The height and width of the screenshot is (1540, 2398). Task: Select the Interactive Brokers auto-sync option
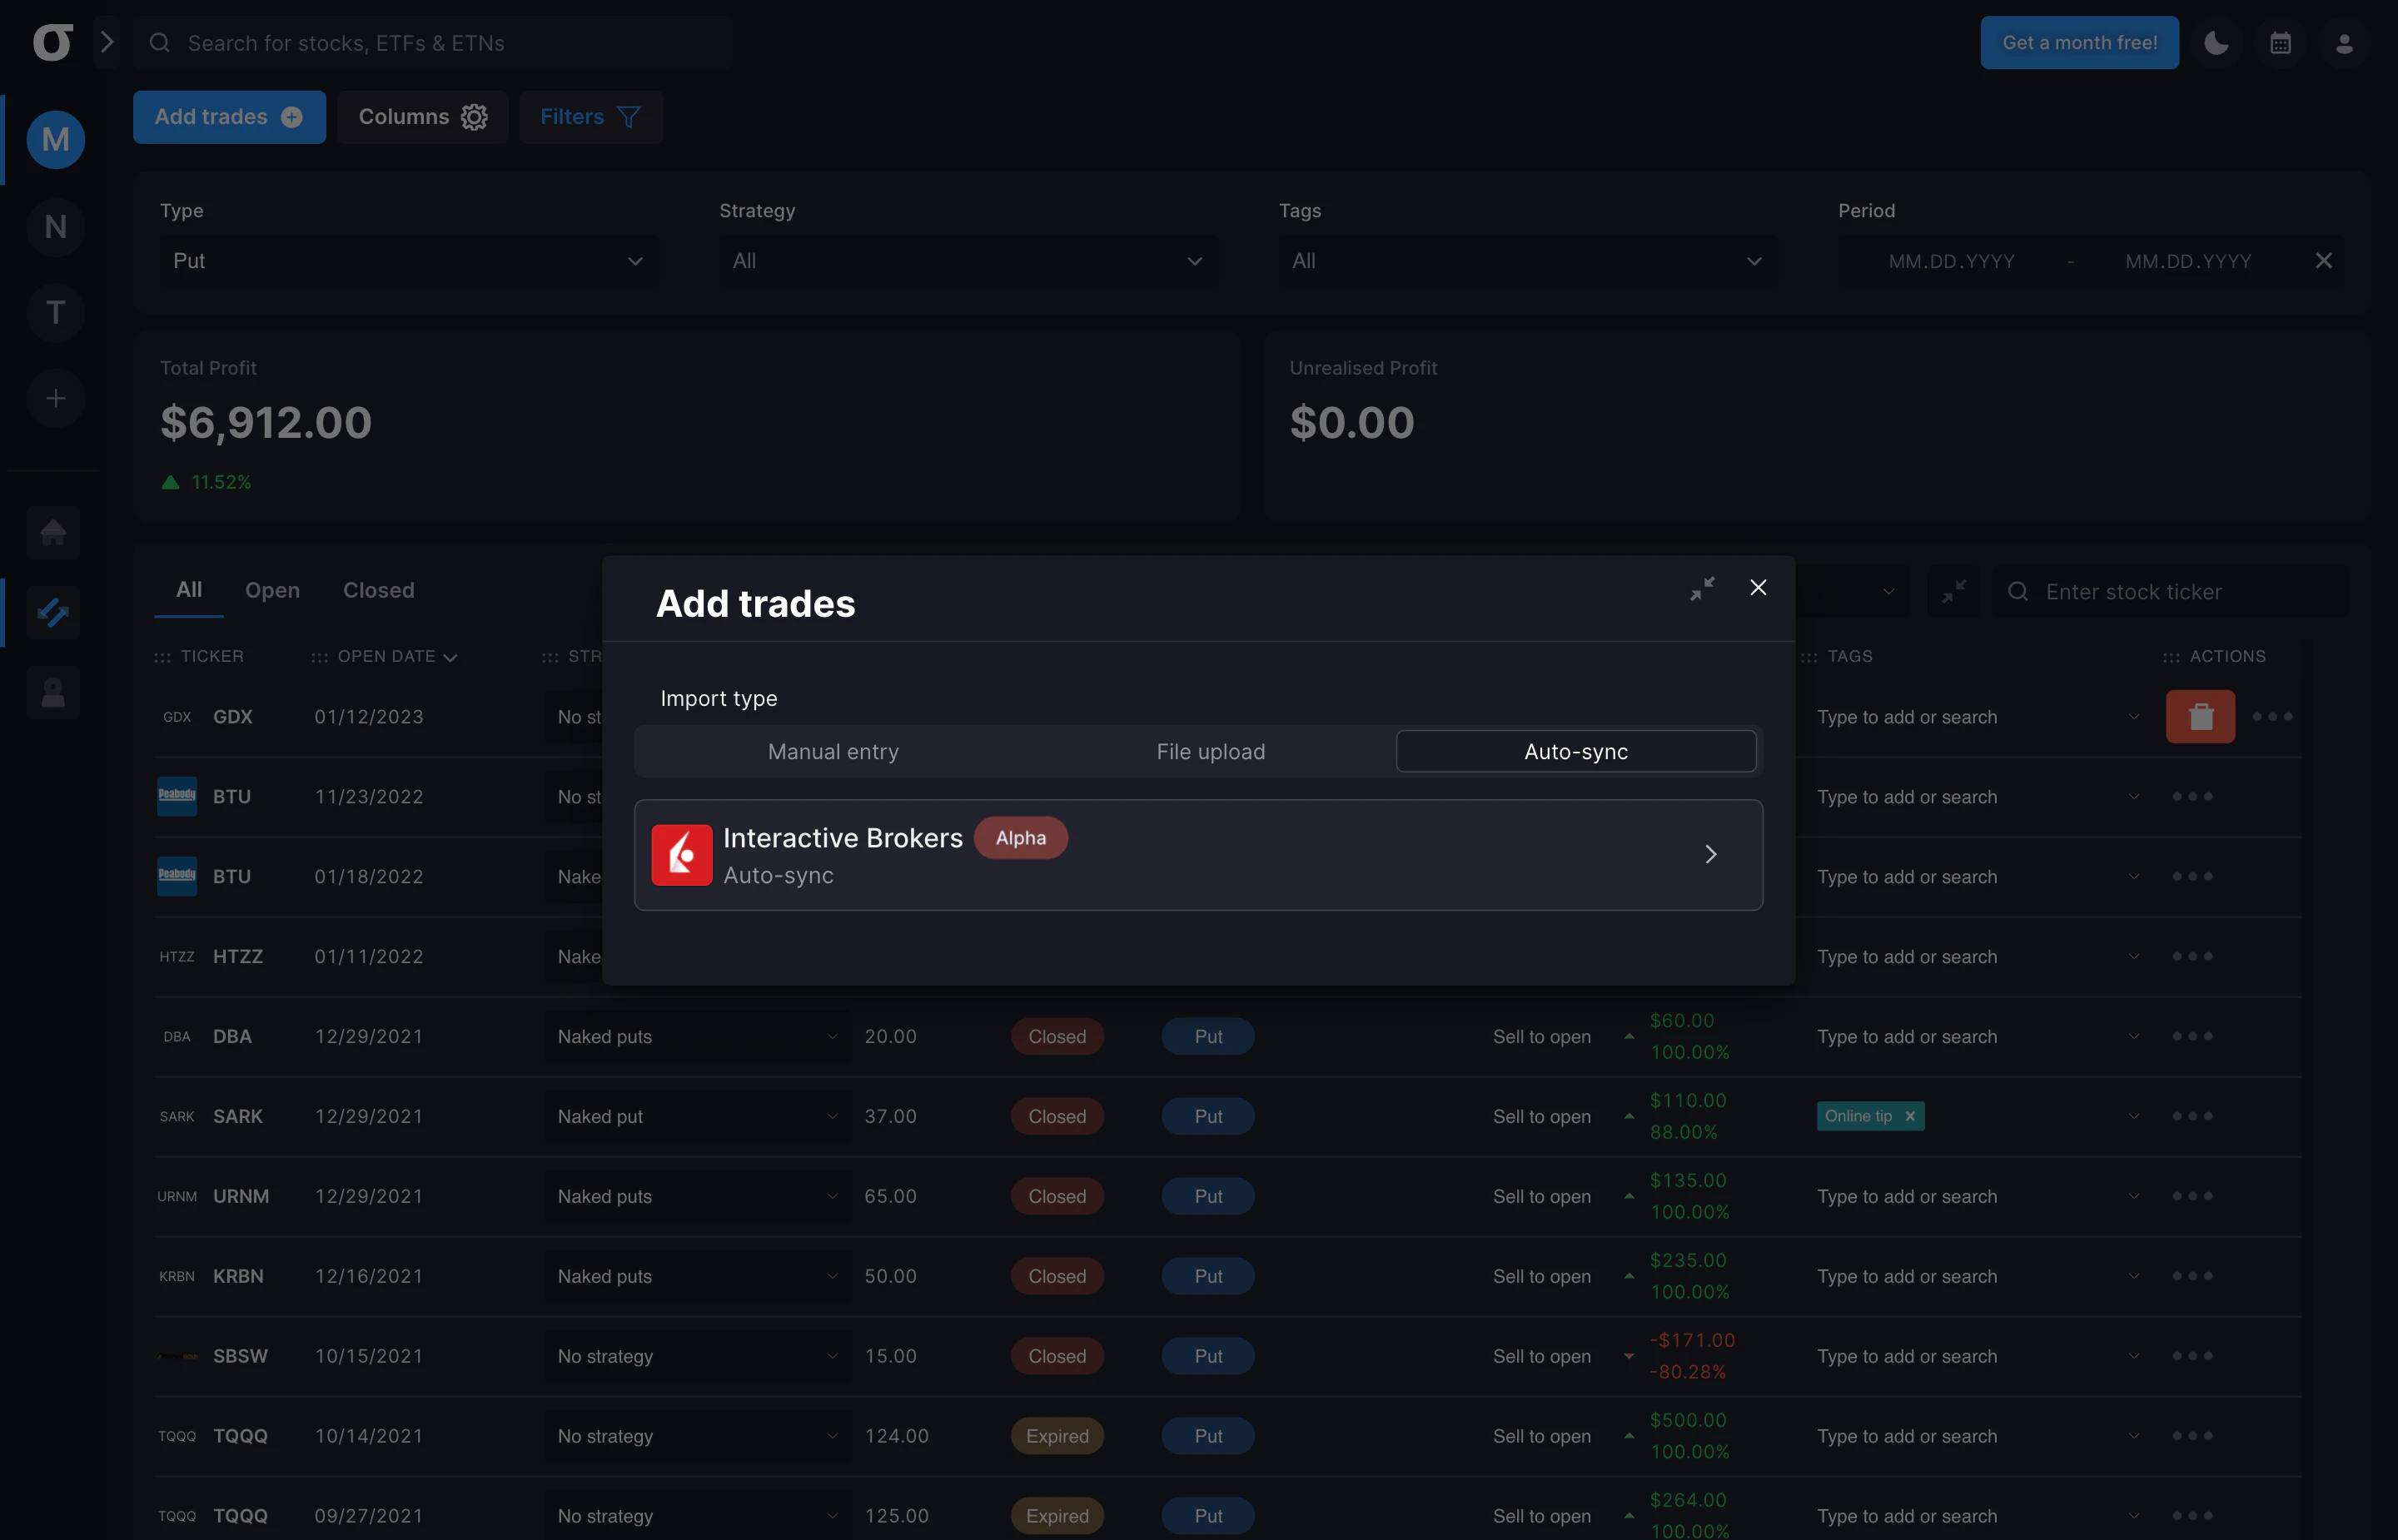(1198, 855)
